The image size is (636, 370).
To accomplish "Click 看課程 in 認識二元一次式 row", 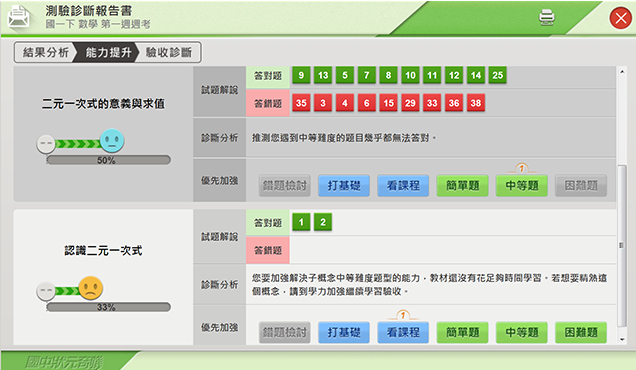I will 403,333.
